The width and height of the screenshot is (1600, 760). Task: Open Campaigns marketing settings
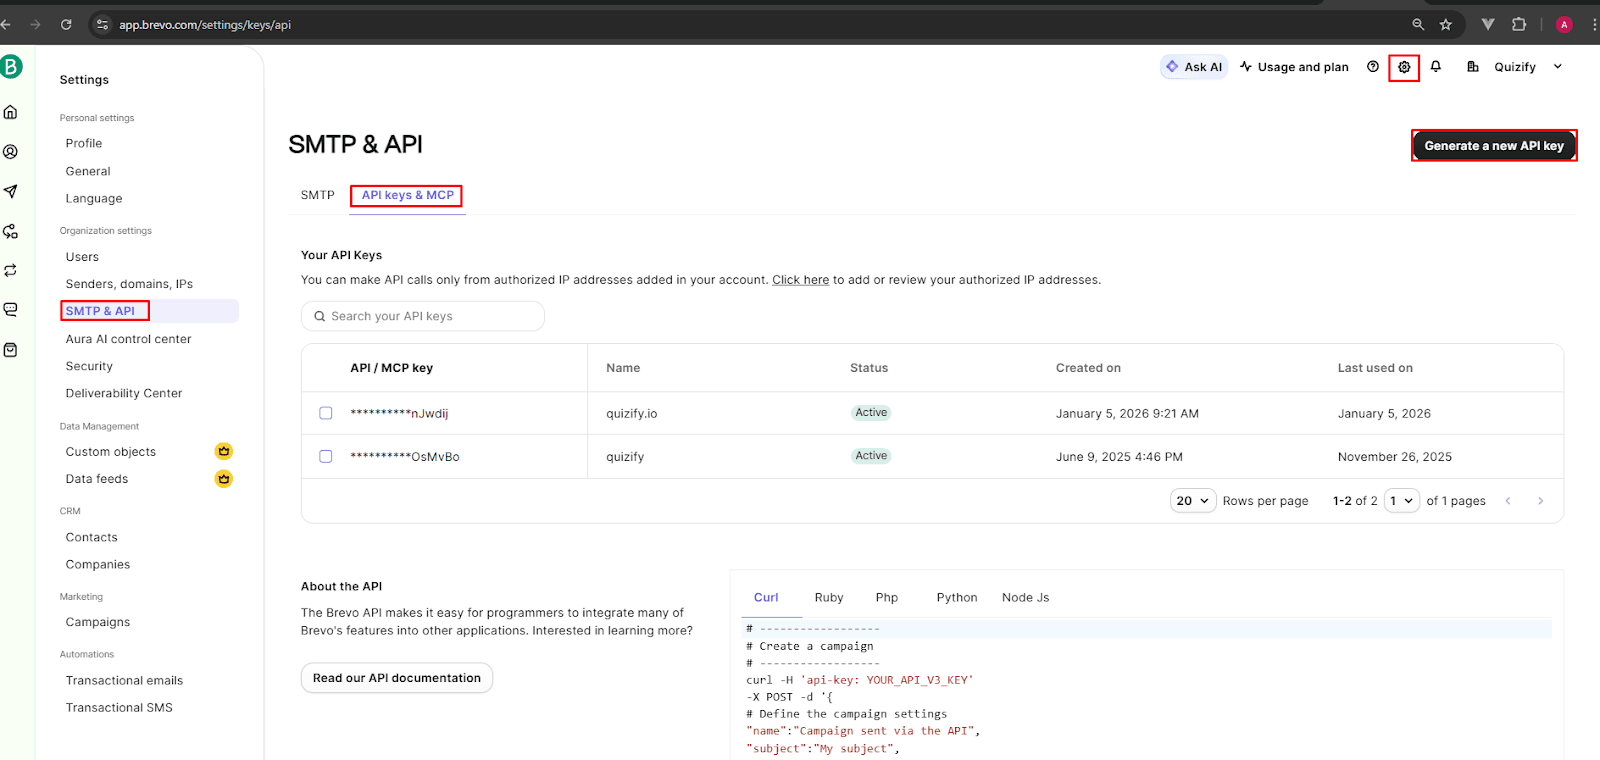coord(98,622)
